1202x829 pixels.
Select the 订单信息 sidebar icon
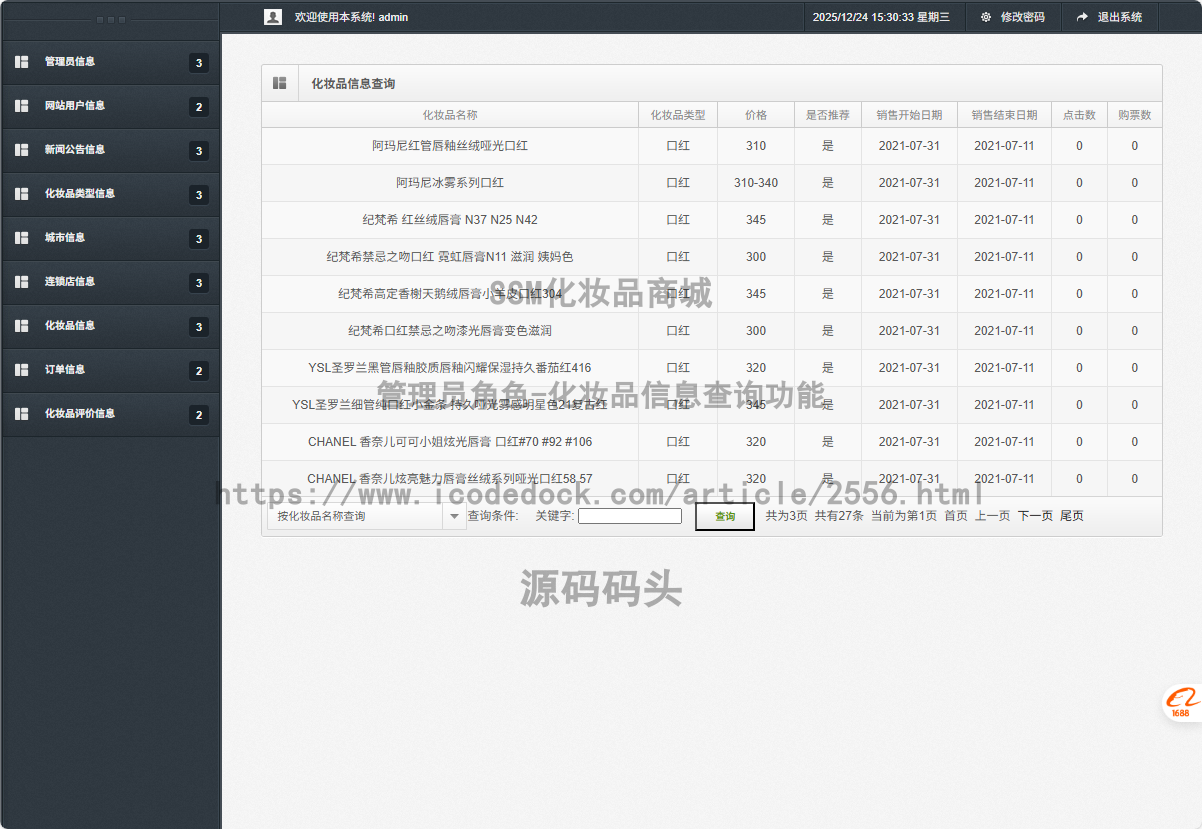pyautogui.click(x=21, y=370)
